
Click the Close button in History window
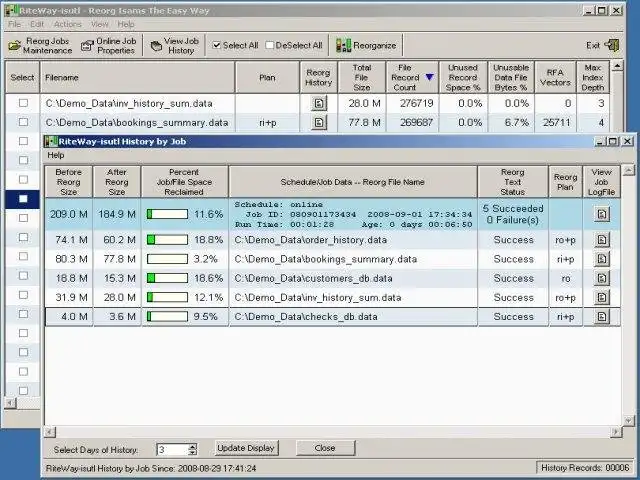click(x=325, y=448)
